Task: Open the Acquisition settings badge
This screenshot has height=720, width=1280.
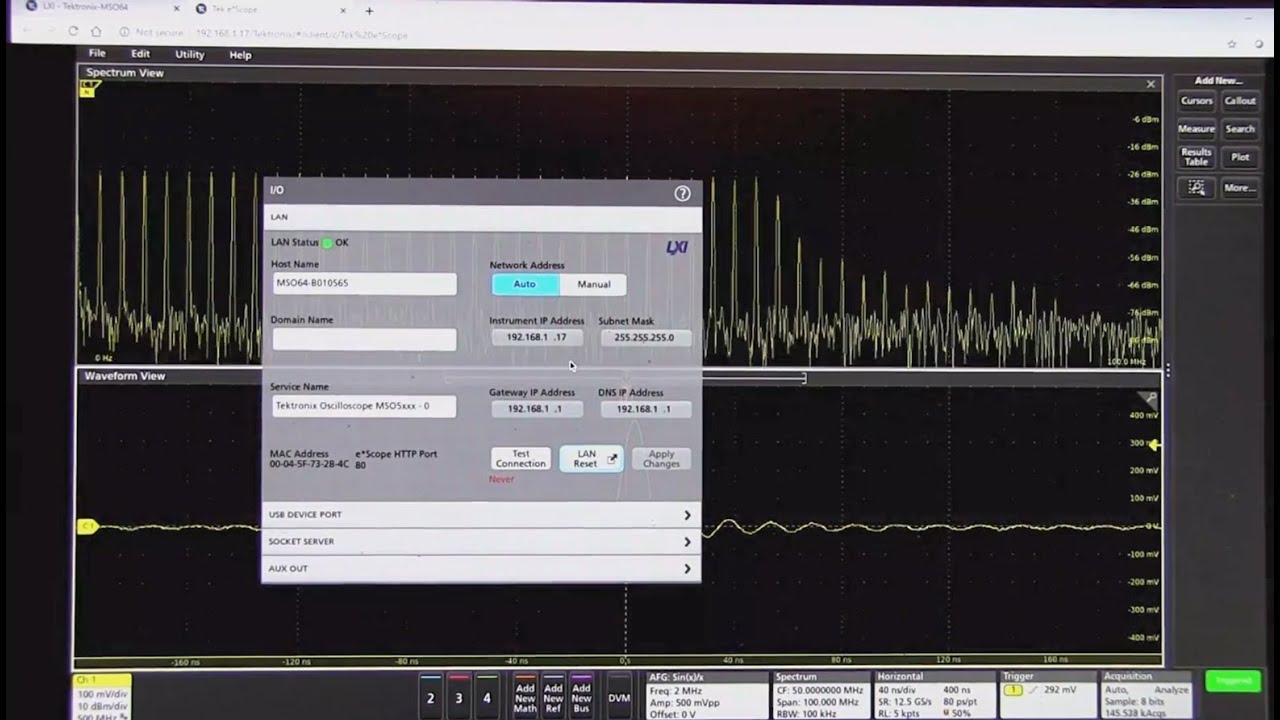Action: pyautogui.click(x=1146, y=695)
